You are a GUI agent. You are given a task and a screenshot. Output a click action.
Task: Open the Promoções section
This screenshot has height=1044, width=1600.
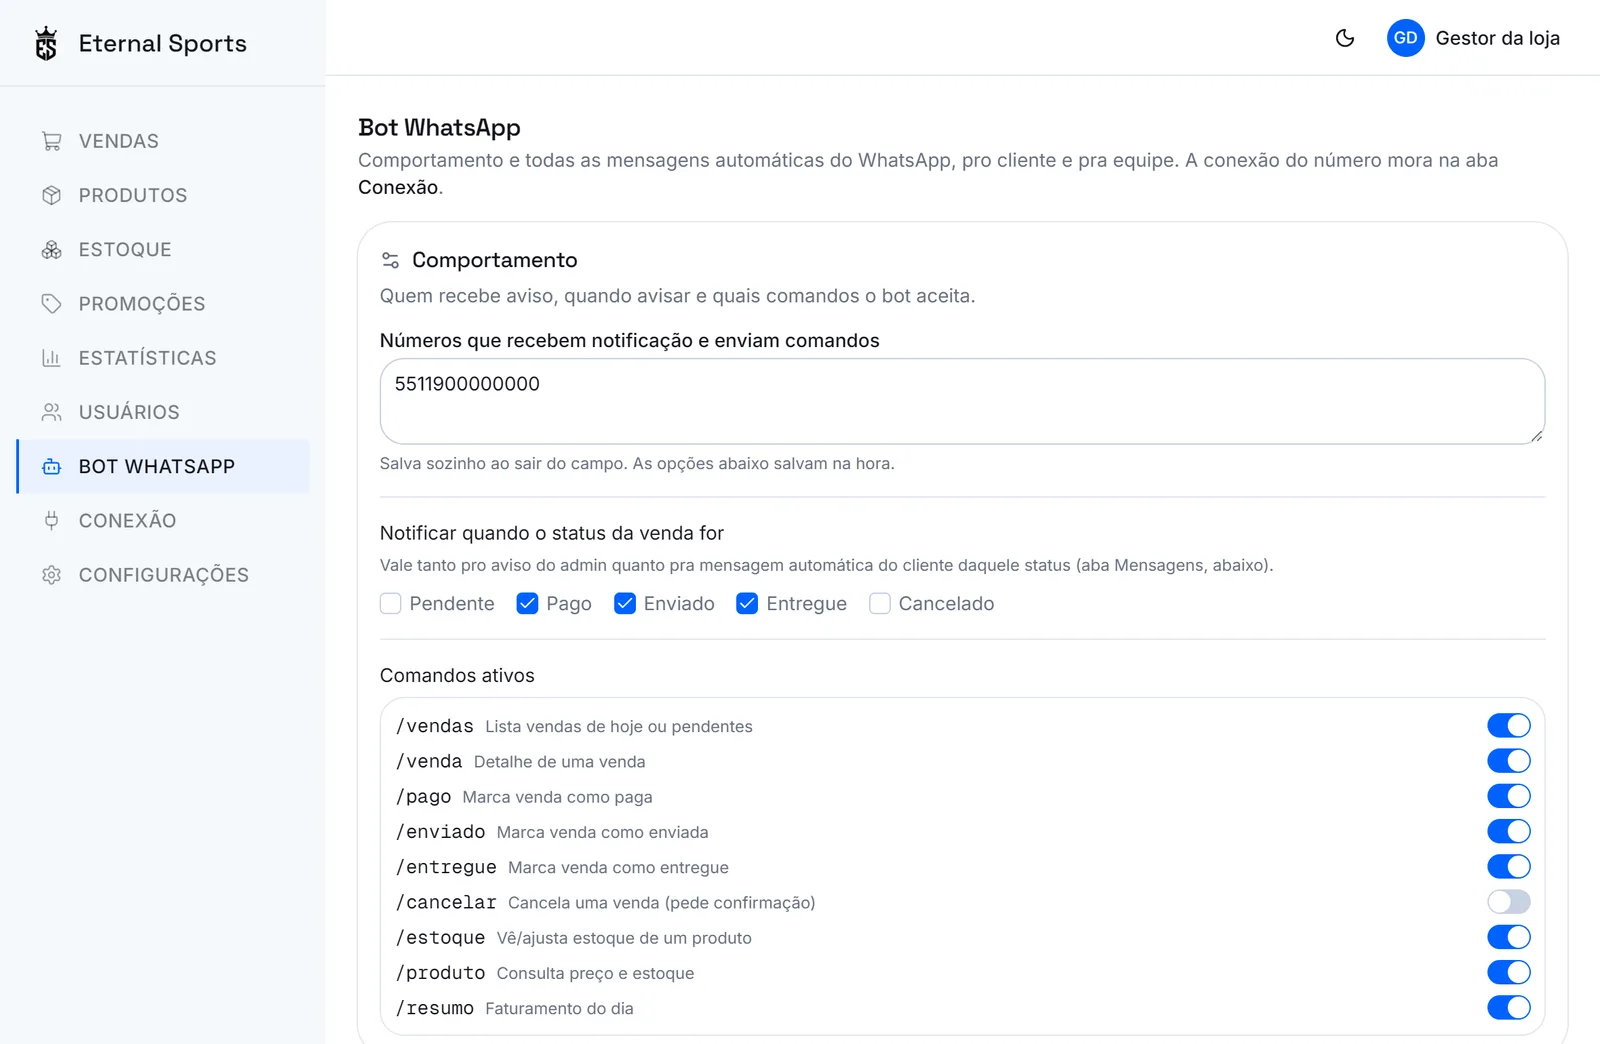[164, 303]
